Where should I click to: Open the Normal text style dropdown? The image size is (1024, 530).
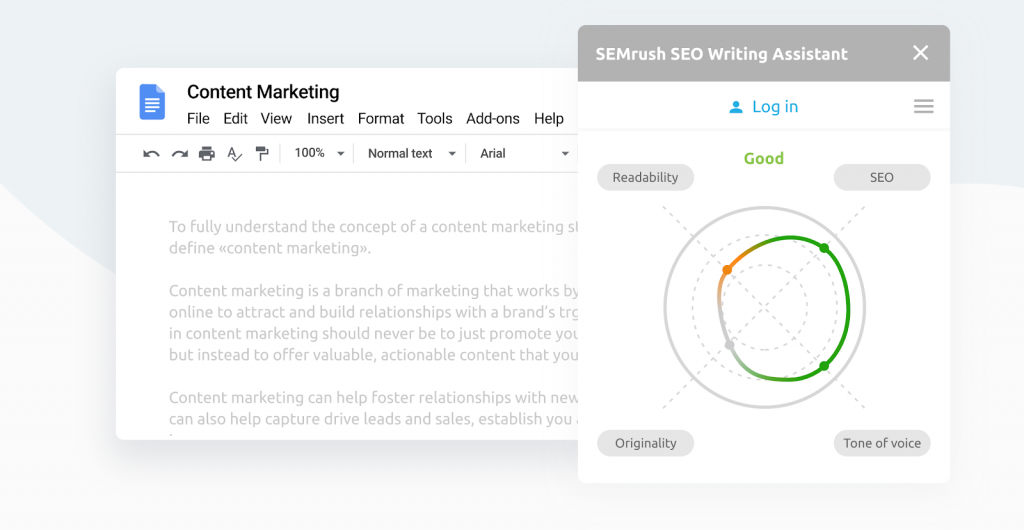[410, 153]
